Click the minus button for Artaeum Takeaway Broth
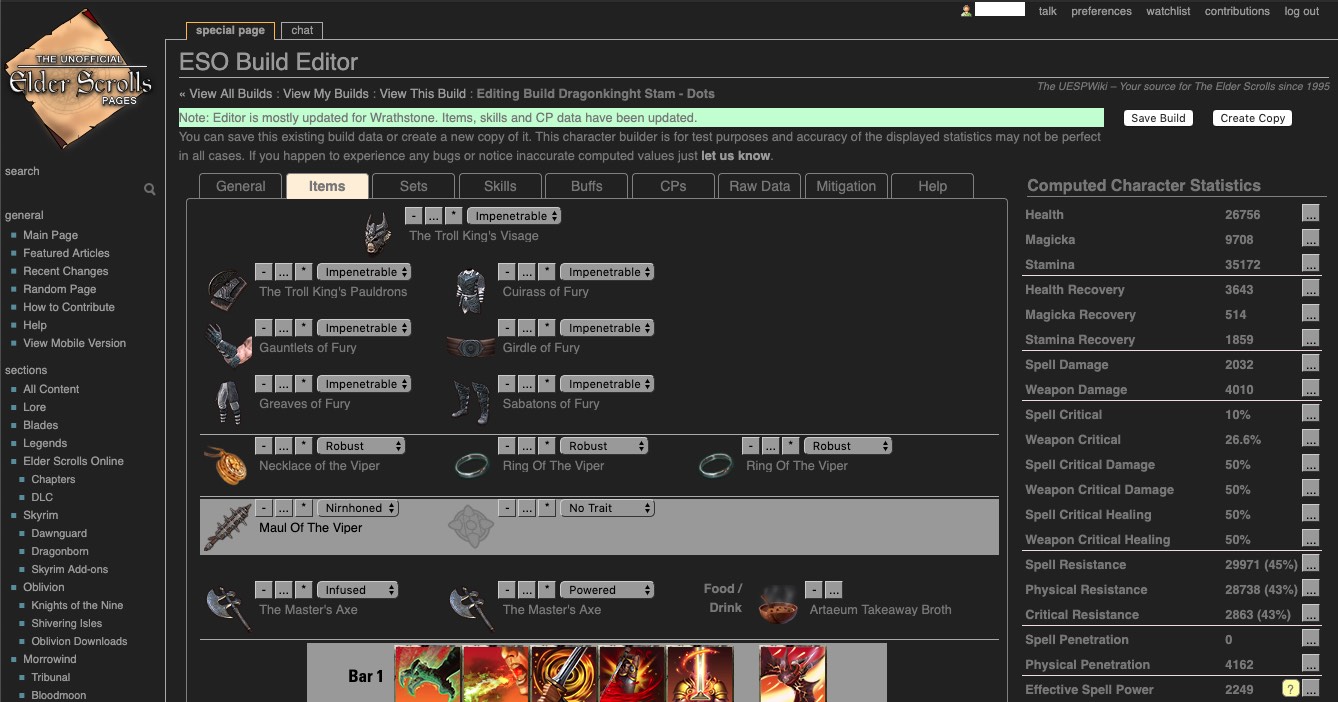This screenshot has height=702, width=1338. click(813, 590)
